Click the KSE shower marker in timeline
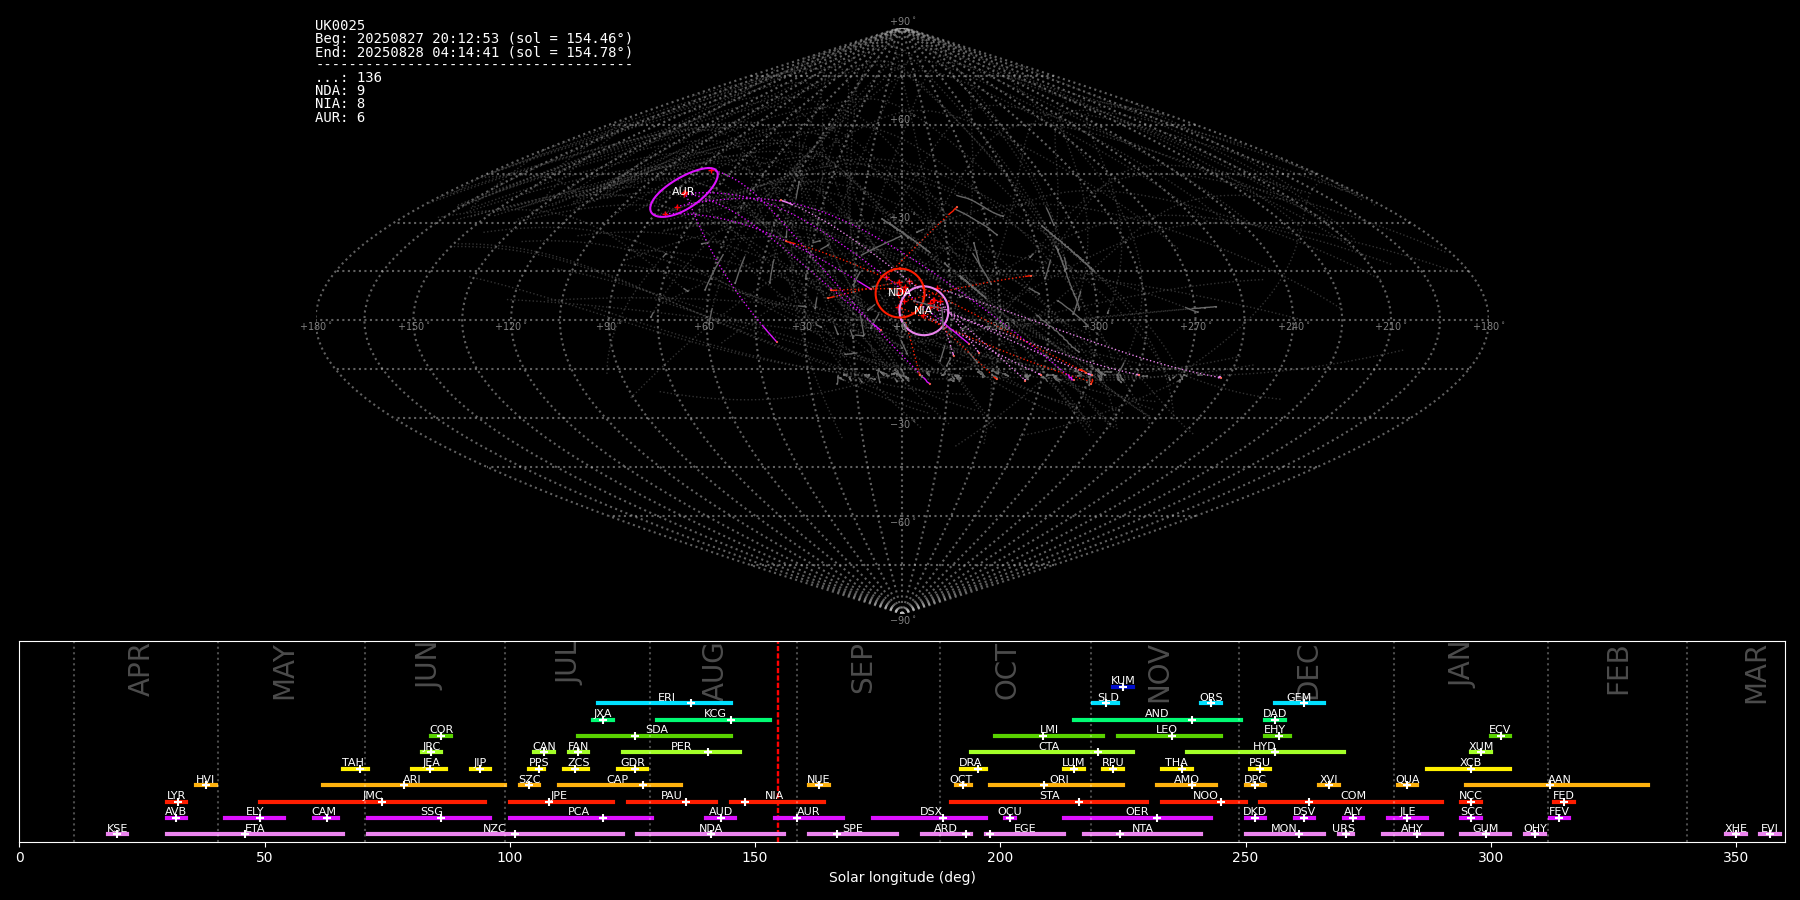The width and height of the screenshot is (1800, 900). point(117,834)
